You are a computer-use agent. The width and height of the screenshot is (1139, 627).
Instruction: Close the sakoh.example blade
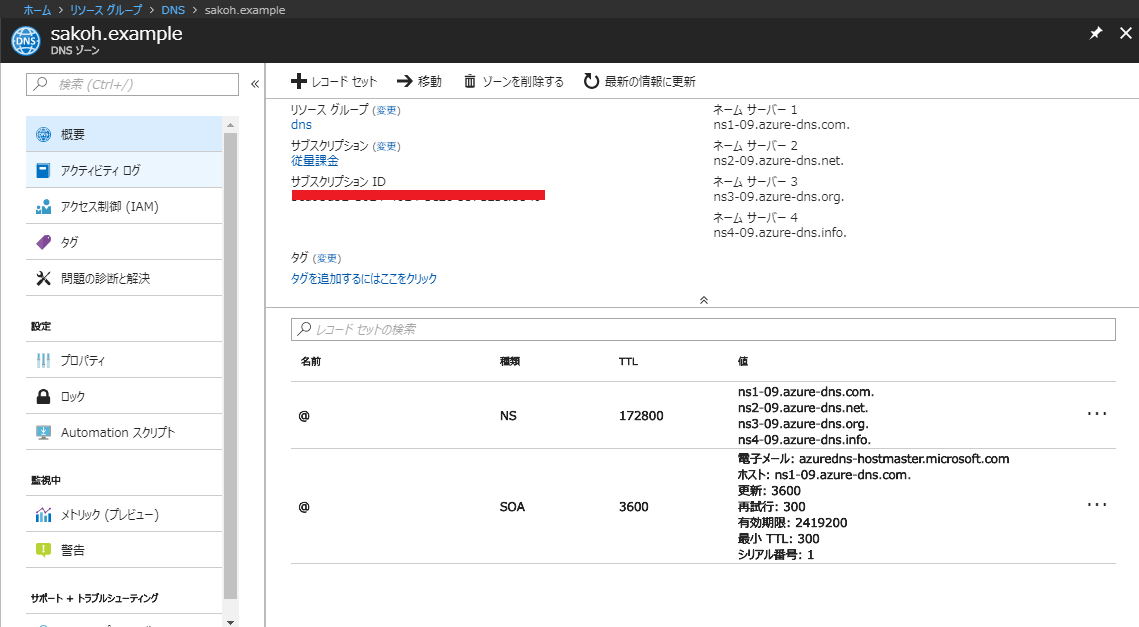point(1125,33)
